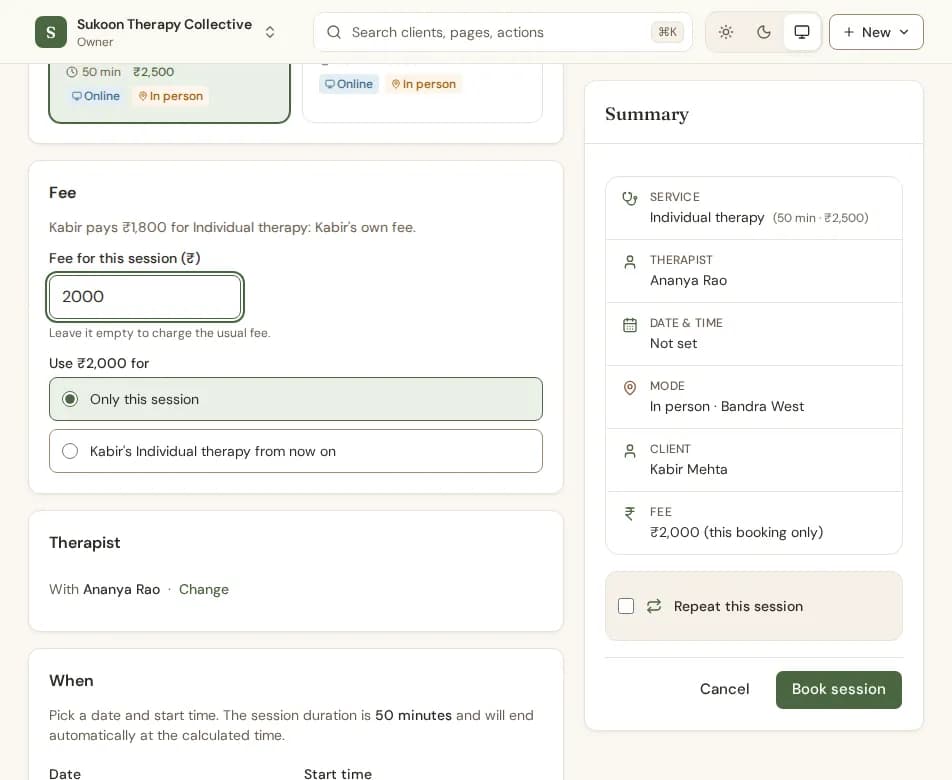The image size is (952, 780).
Task: Click the In person tag in the selected service card
Action: [x=171, y=96]
